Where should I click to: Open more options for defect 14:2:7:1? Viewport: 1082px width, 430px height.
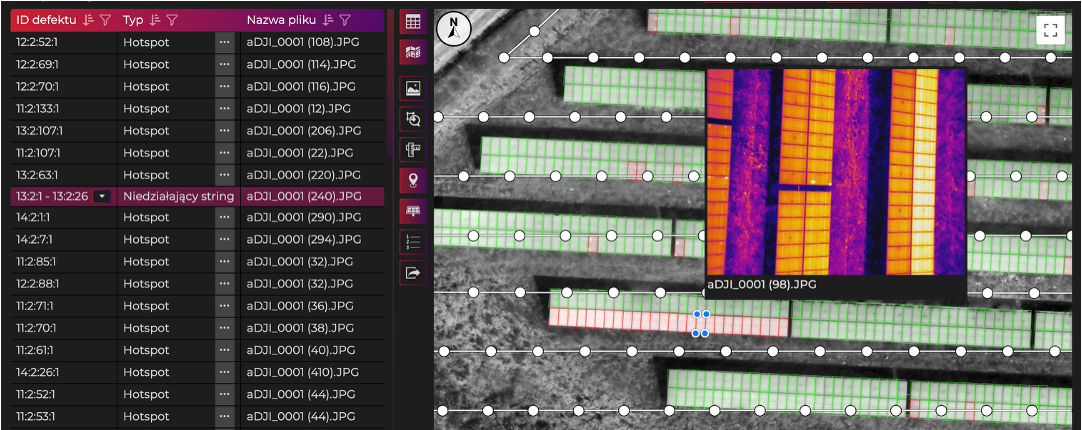click(224, 240)
